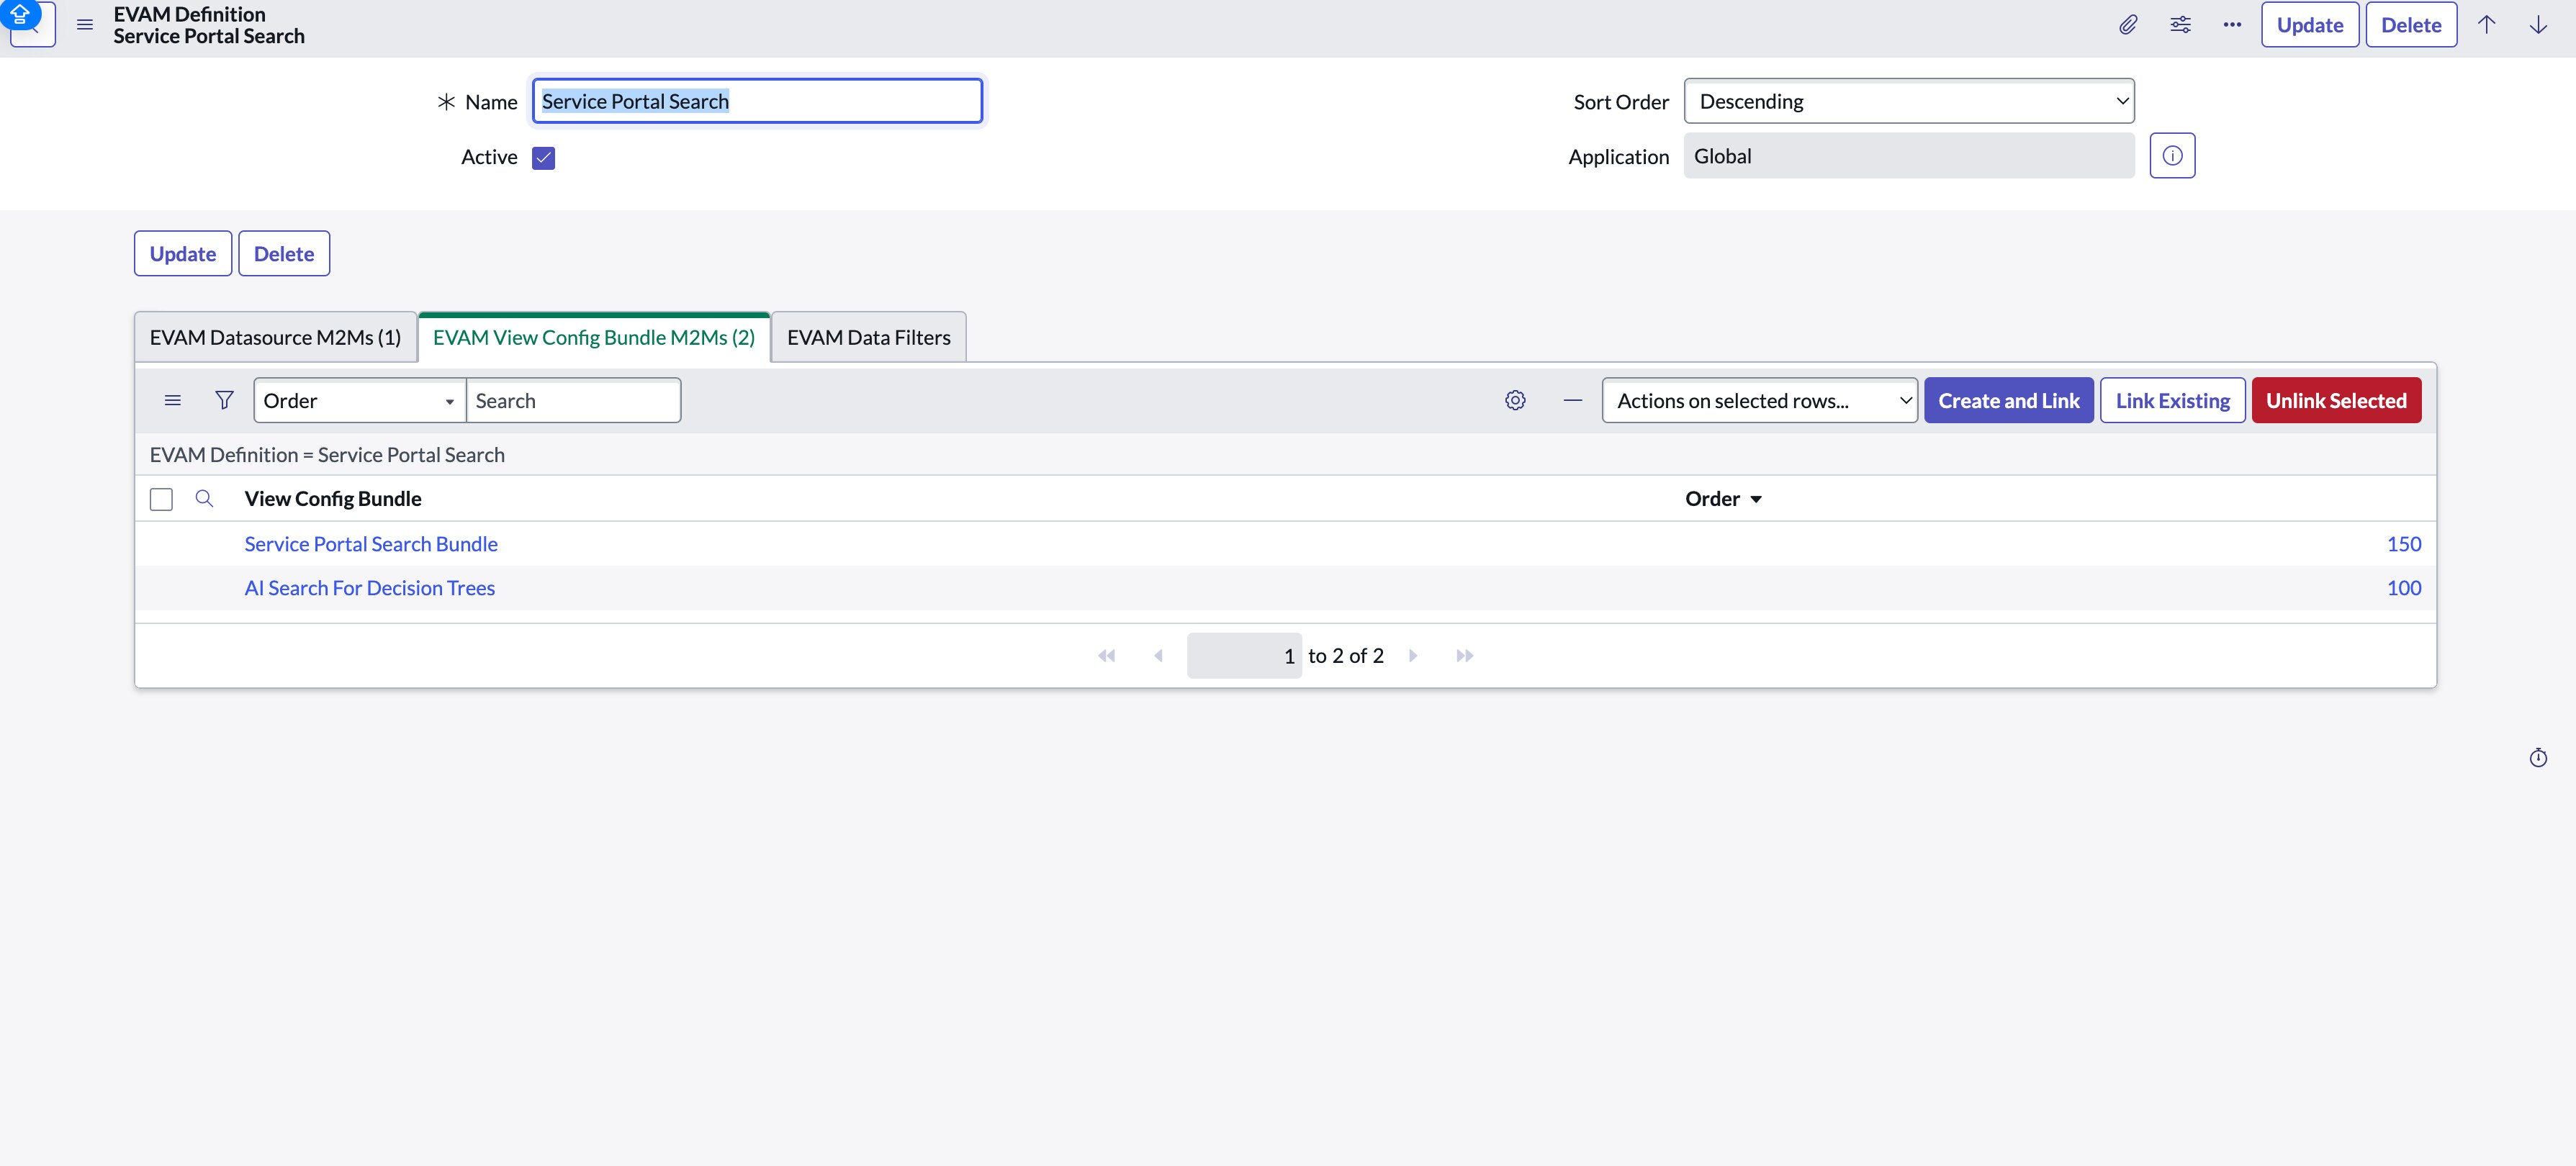Image resolution: width=2576 pixels, height=1166 pixels.
Task: Open the Sort Order dropdown
Action: (x=1909, y=101)
